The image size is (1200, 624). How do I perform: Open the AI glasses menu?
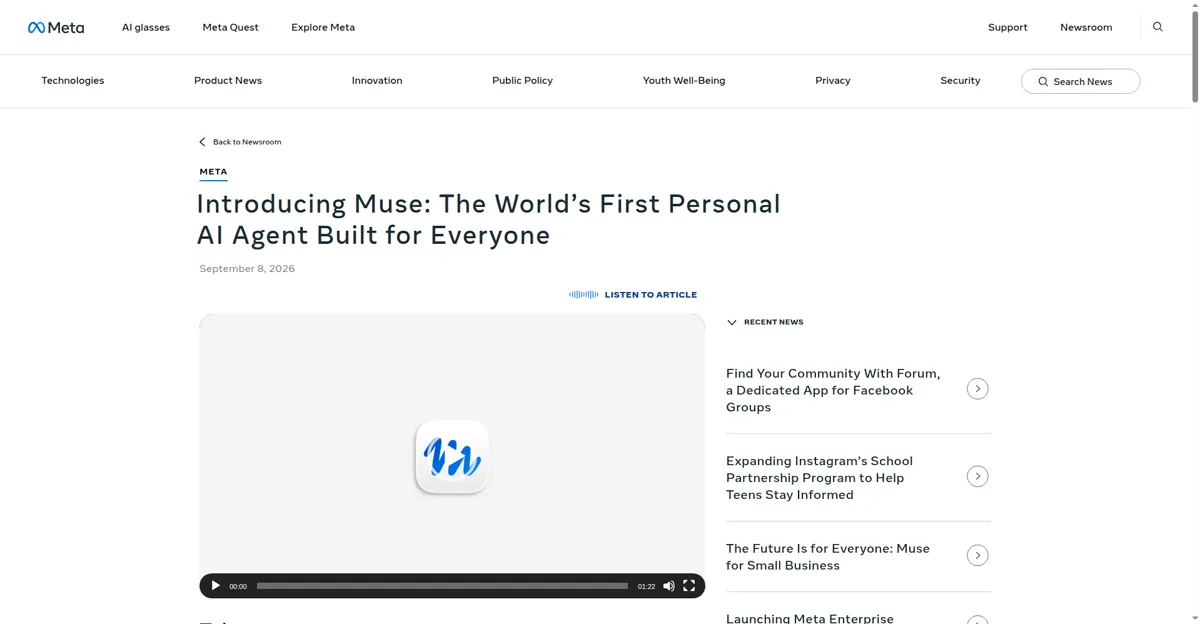click(x=146, y=27)
